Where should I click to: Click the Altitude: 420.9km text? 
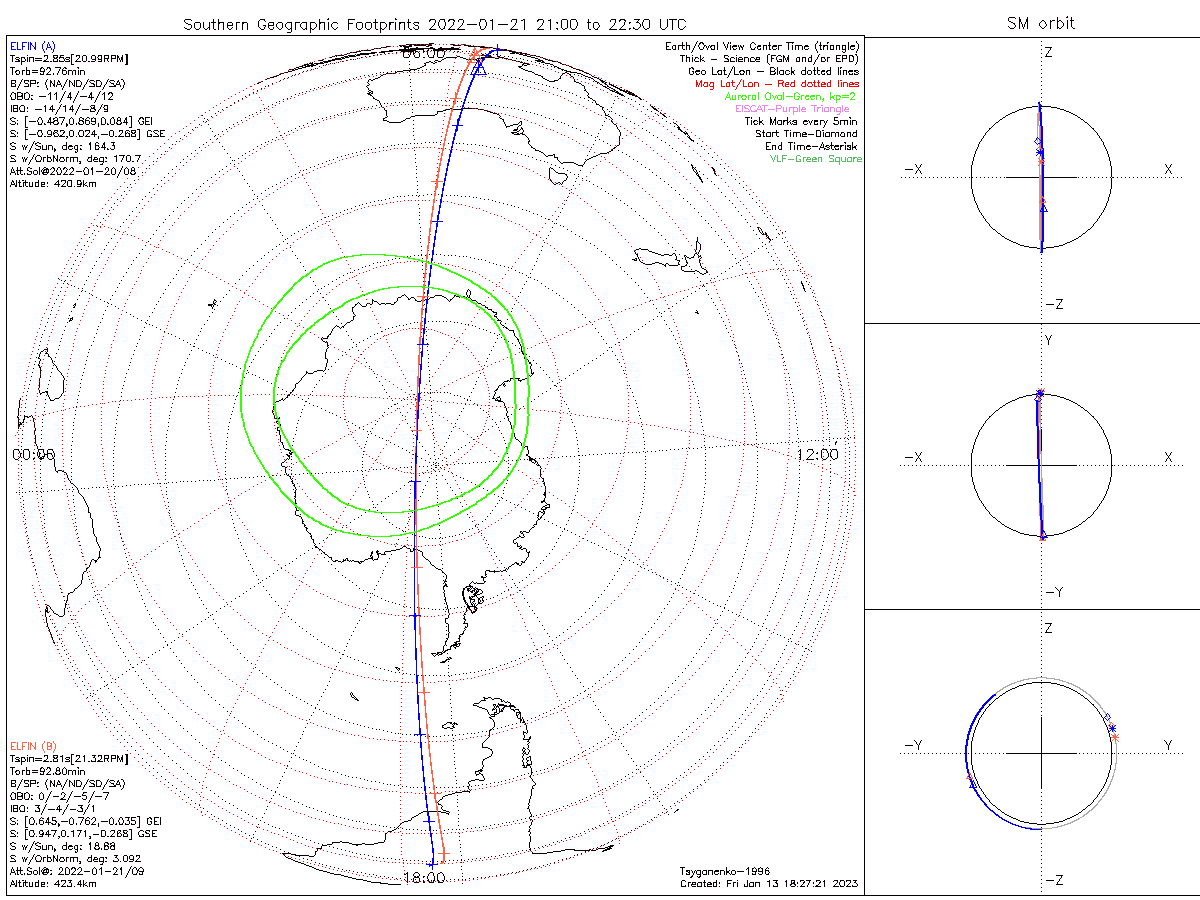click(52, 184)
